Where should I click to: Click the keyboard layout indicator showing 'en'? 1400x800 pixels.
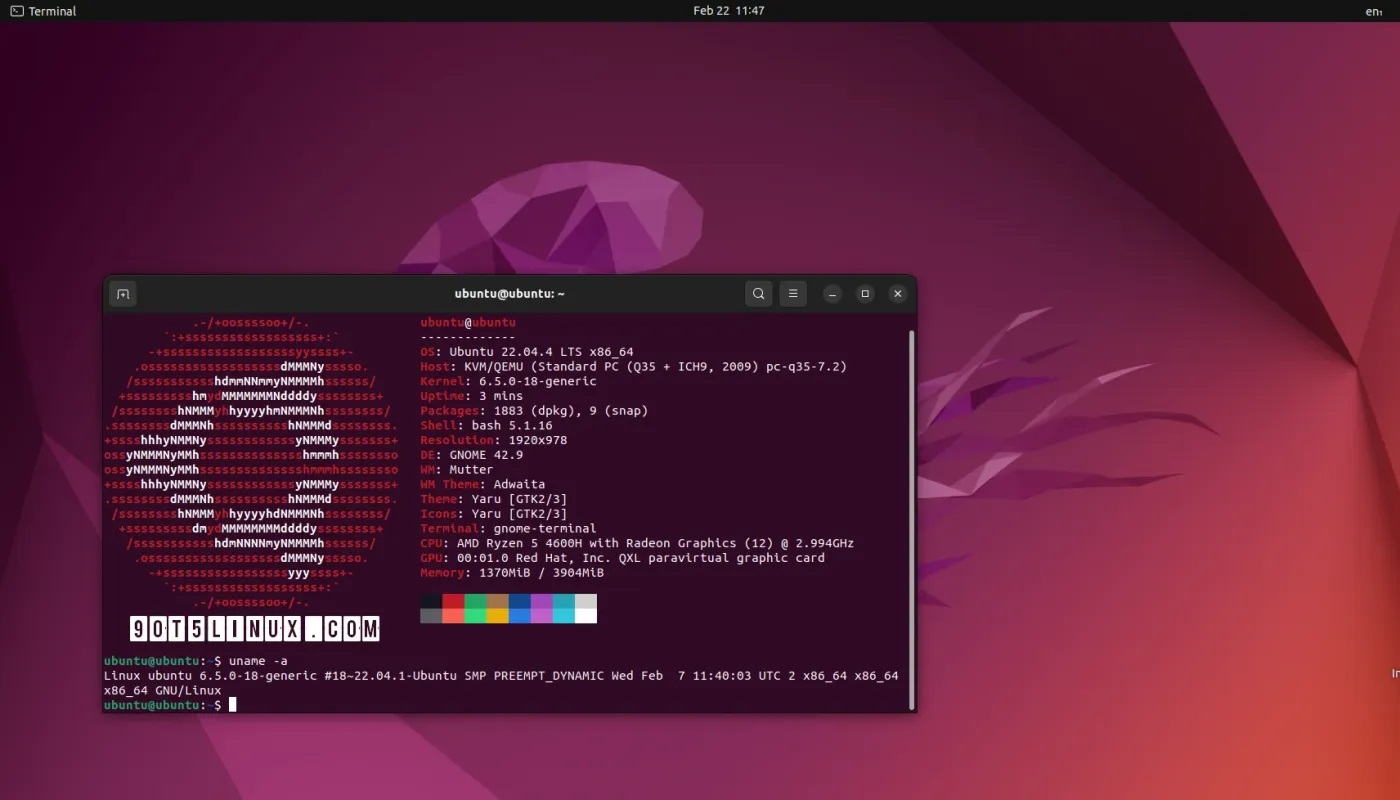pos(1372,11)
